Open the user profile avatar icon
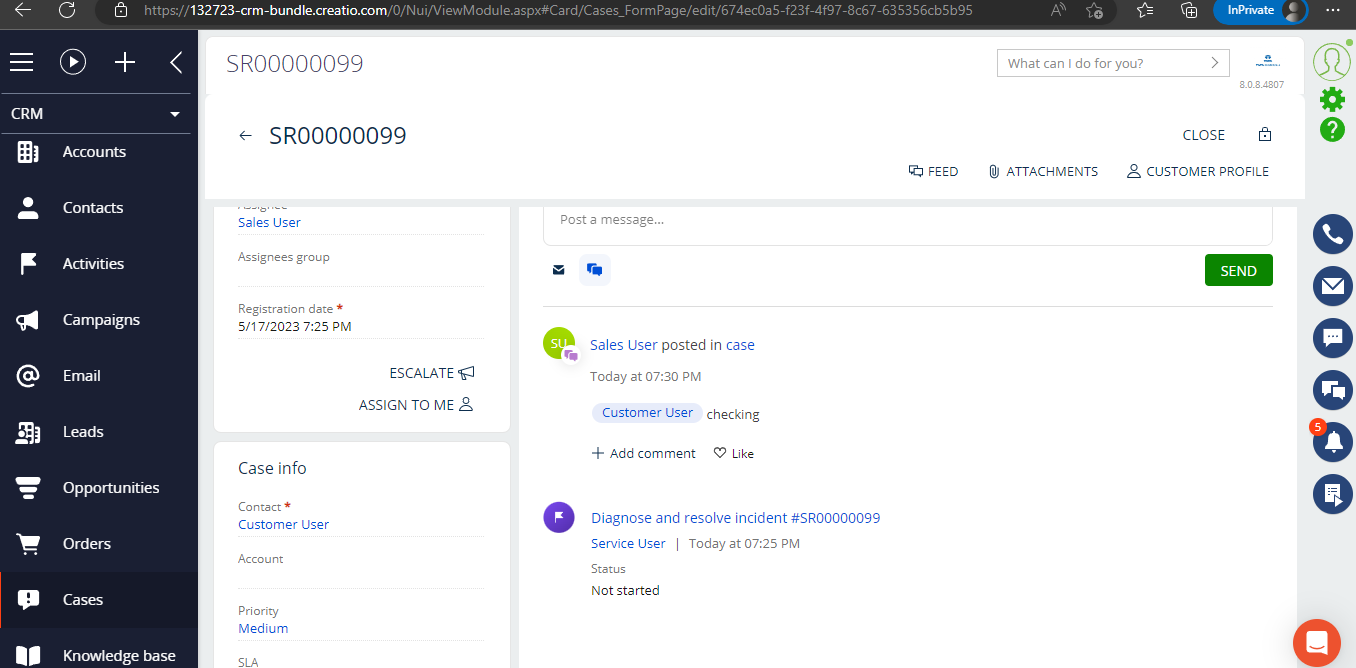This screenshot has height=668, width=1356. (1332, 62)
